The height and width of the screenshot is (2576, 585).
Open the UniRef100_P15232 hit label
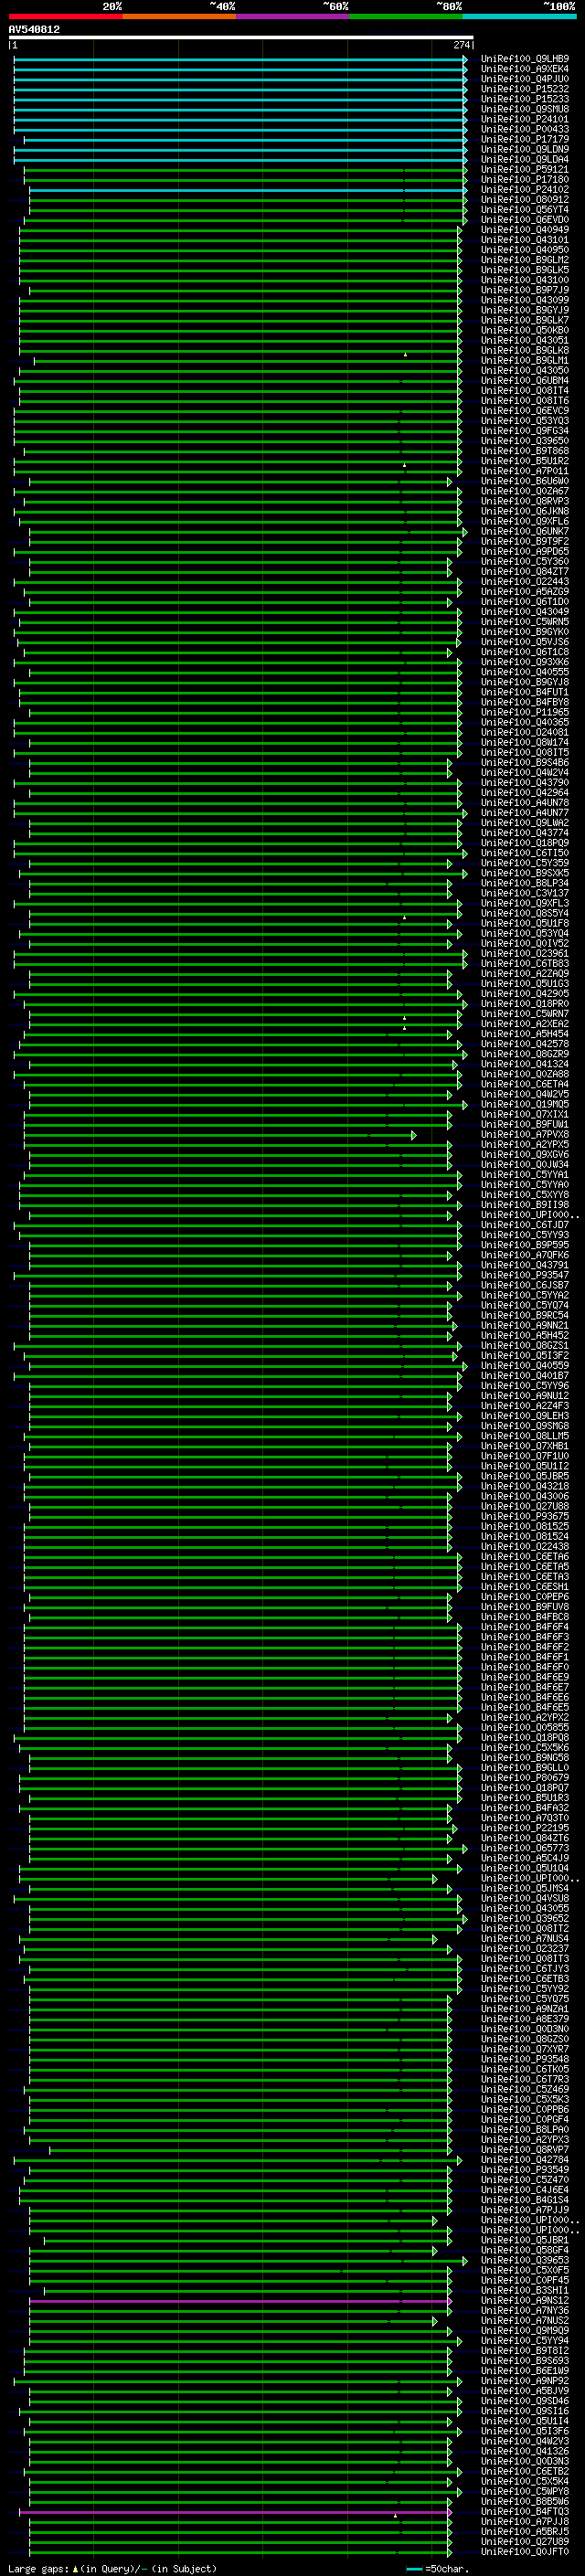coord(525,89)
